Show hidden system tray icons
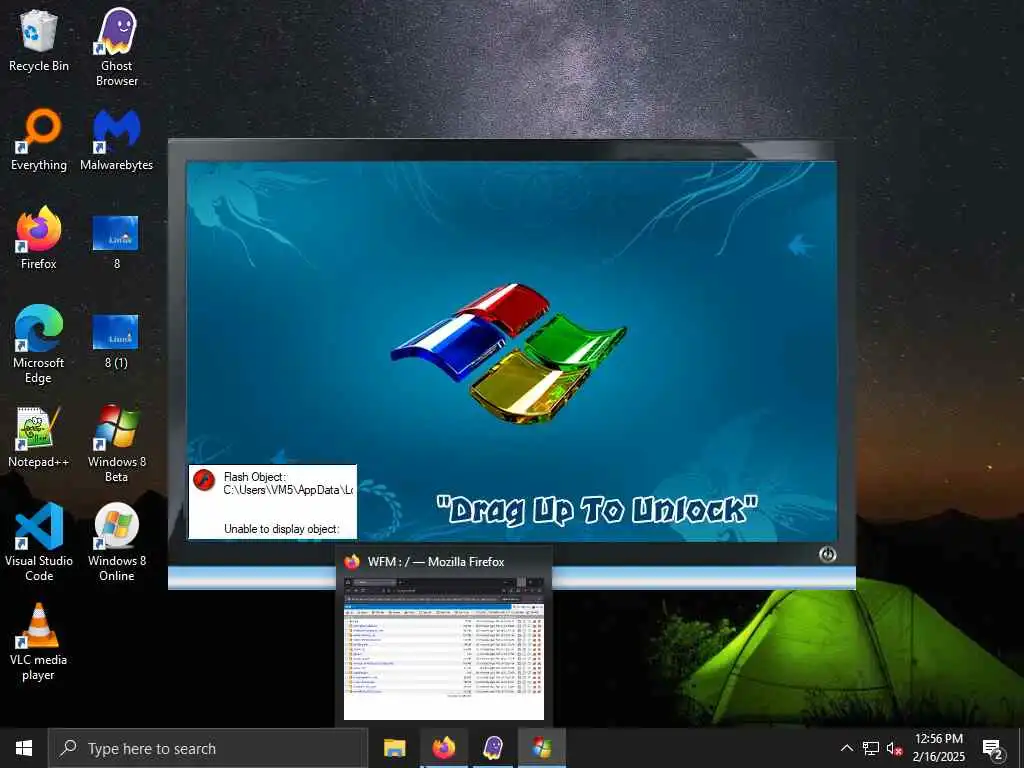This screenshot has height=768, width=1024. (x=846, y=748)
